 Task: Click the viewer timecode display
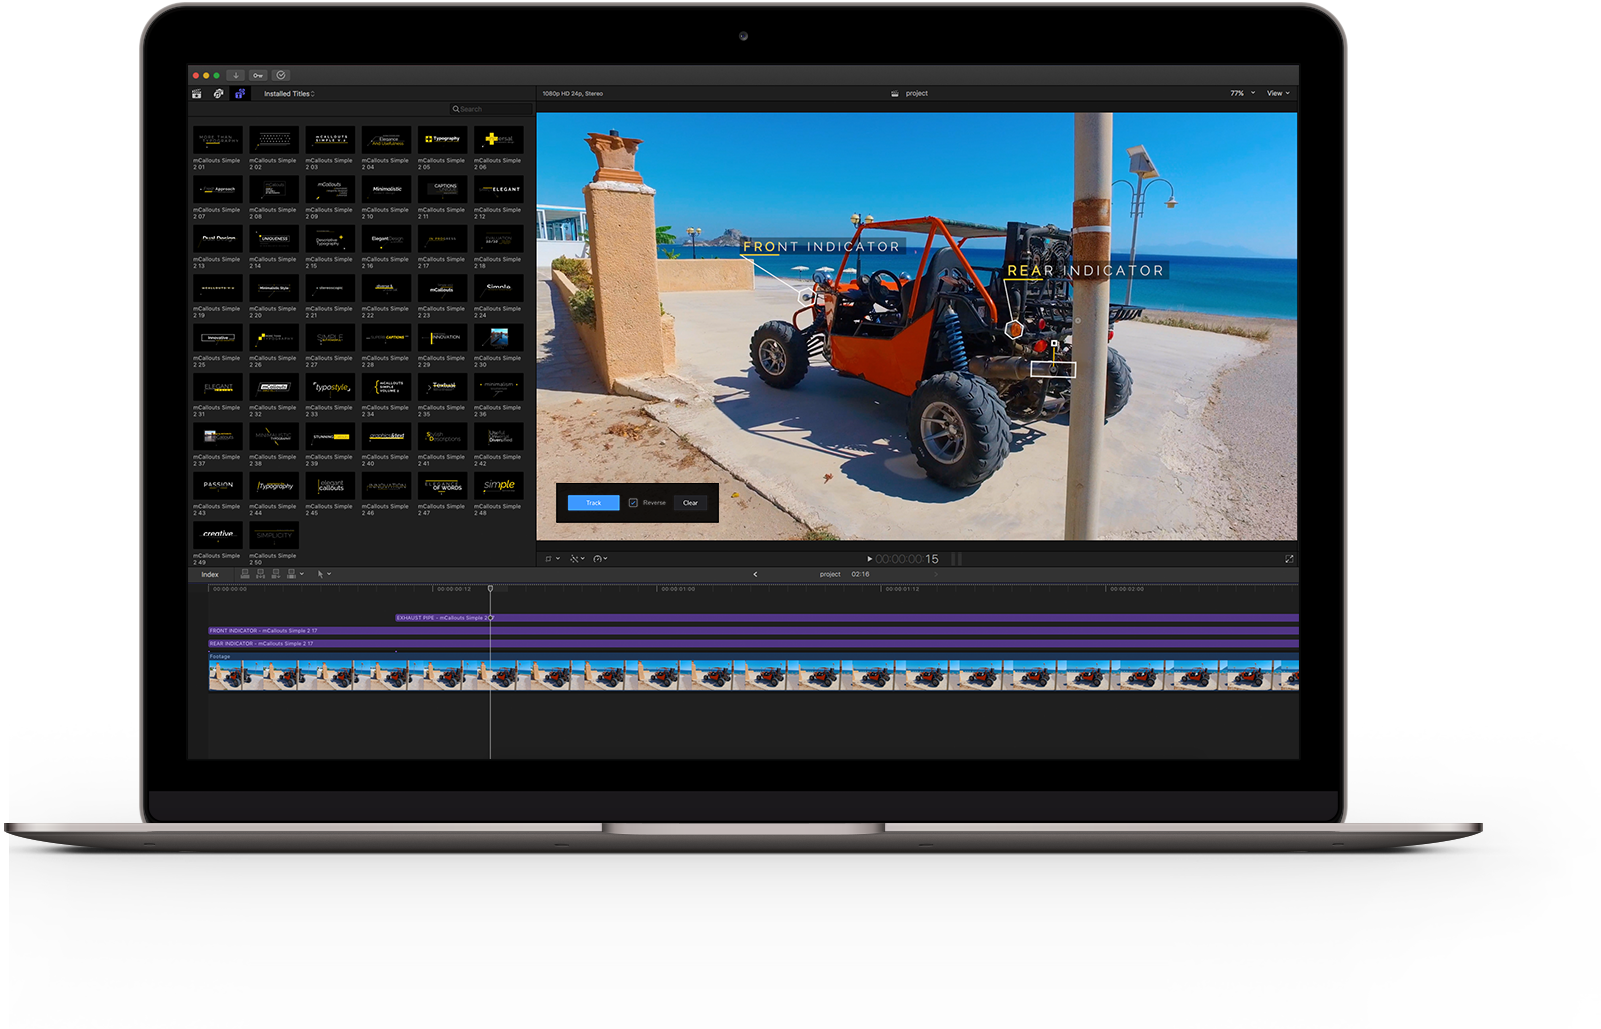click(907, 559)
